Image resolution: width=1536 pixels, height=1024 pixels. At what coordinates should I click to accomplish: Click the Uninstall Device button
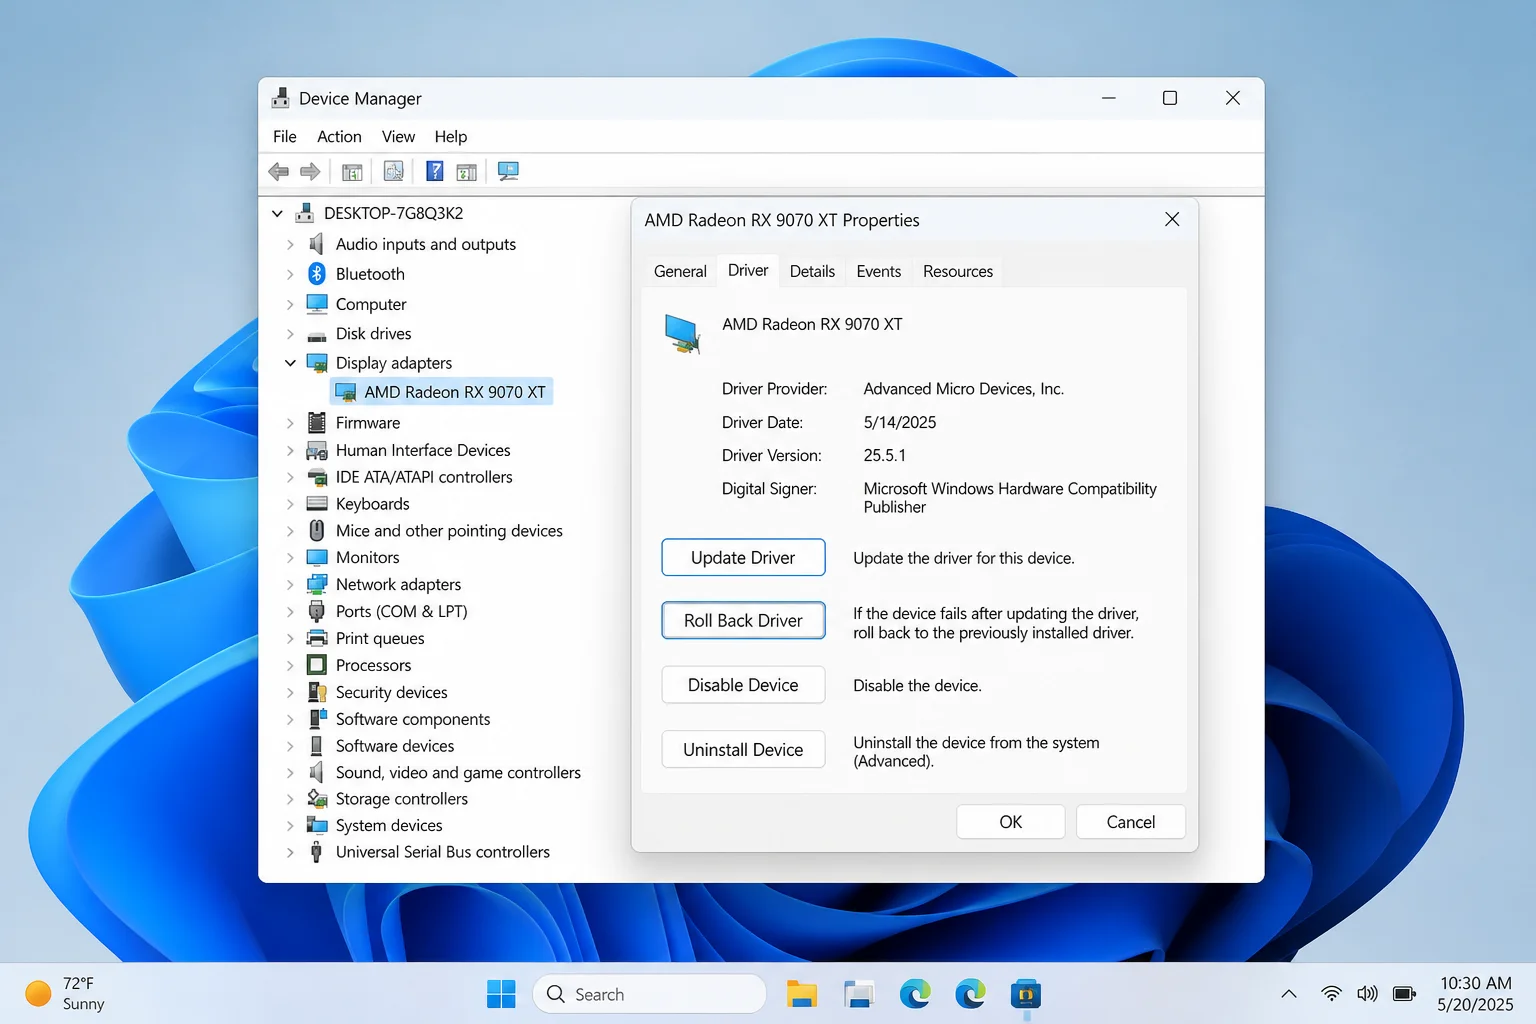coord(743,750)
